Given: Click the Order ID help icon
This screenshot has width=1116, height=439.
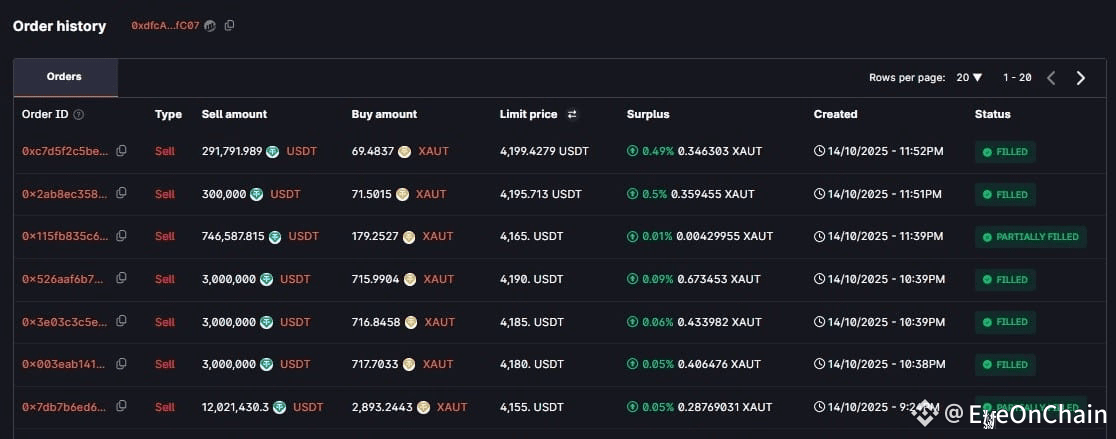Looking at the screenshot, I should point(79,115).
